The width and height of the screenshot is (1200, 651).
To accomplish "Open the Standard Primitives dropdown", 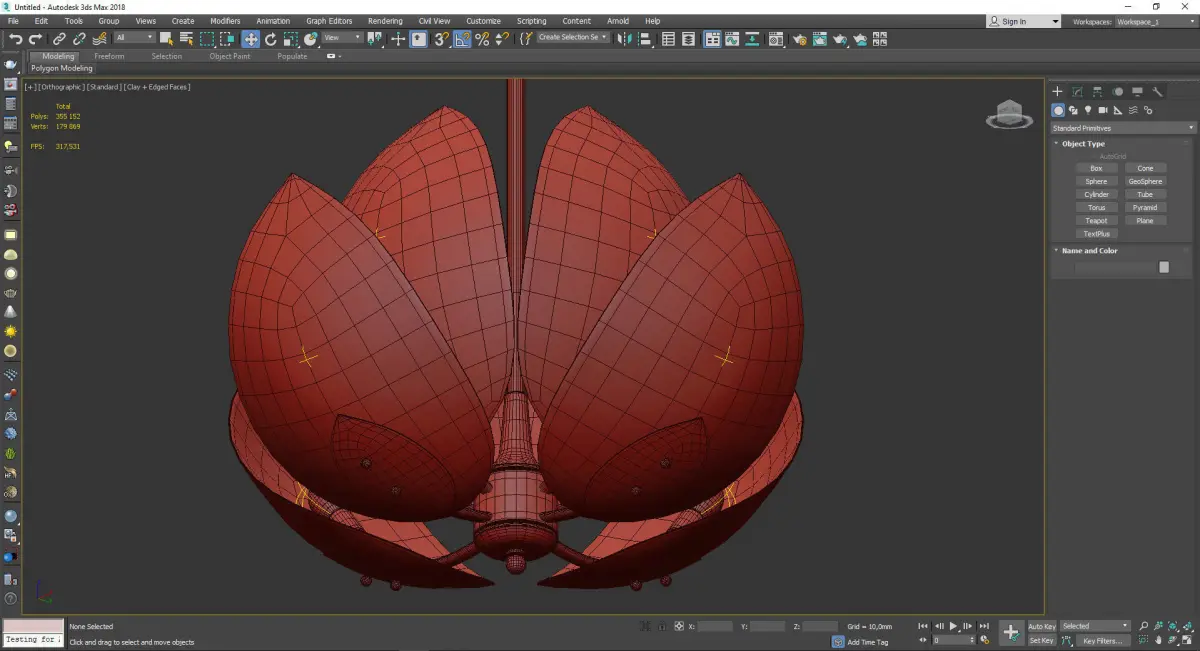I will (x=1122, y=128).
